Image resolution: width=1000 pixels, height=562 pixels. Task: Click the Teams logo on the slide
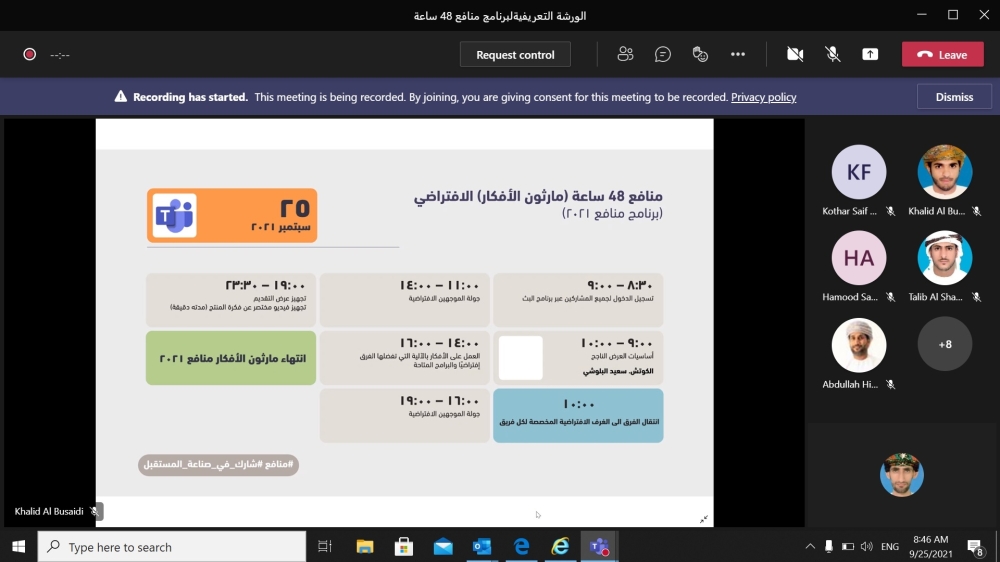click(174, 215)
